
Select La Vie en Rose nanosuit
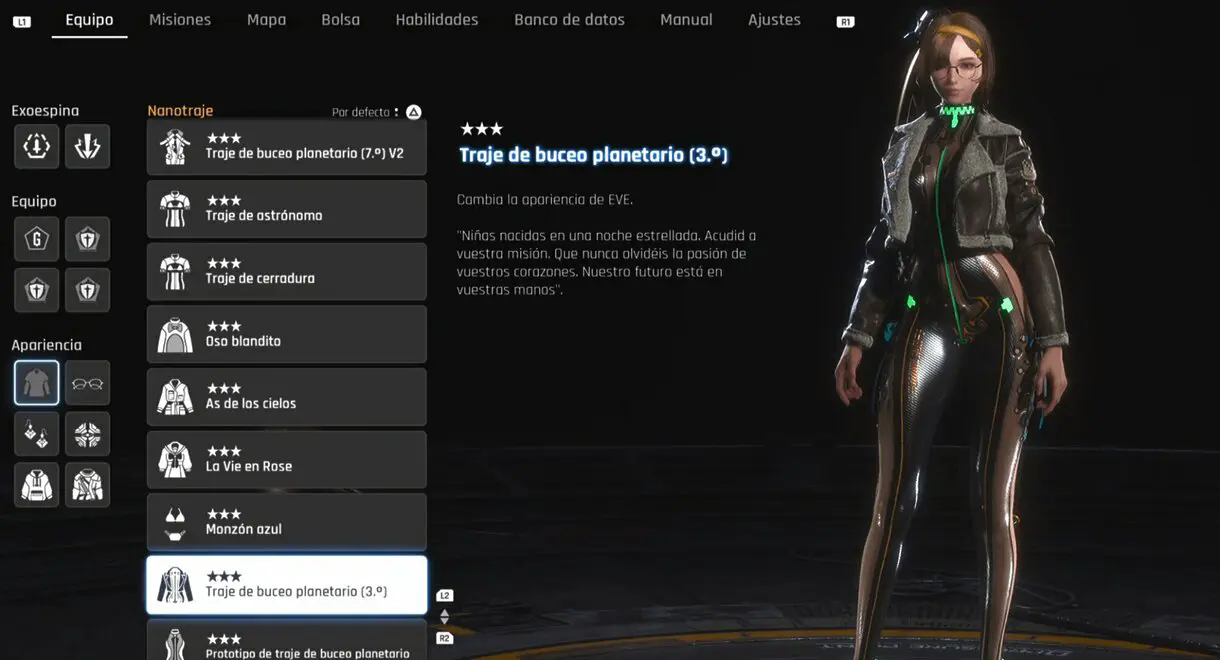click(287, 459)
